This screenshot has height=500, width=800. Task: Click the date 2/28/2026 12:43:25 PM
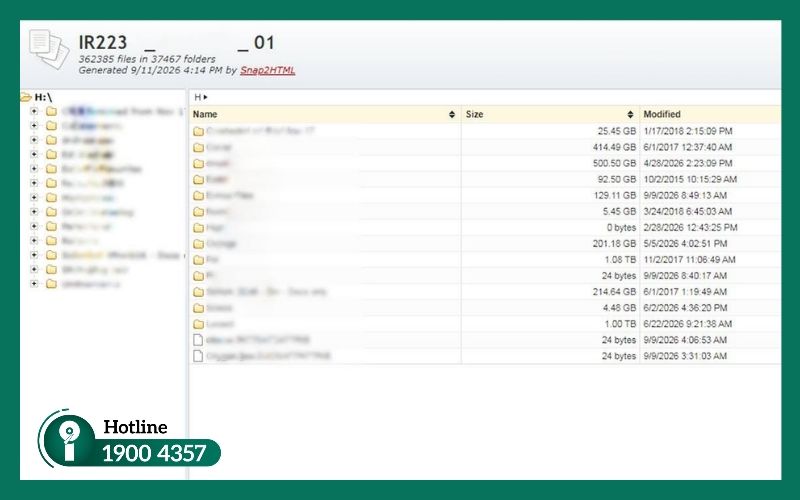690,228
